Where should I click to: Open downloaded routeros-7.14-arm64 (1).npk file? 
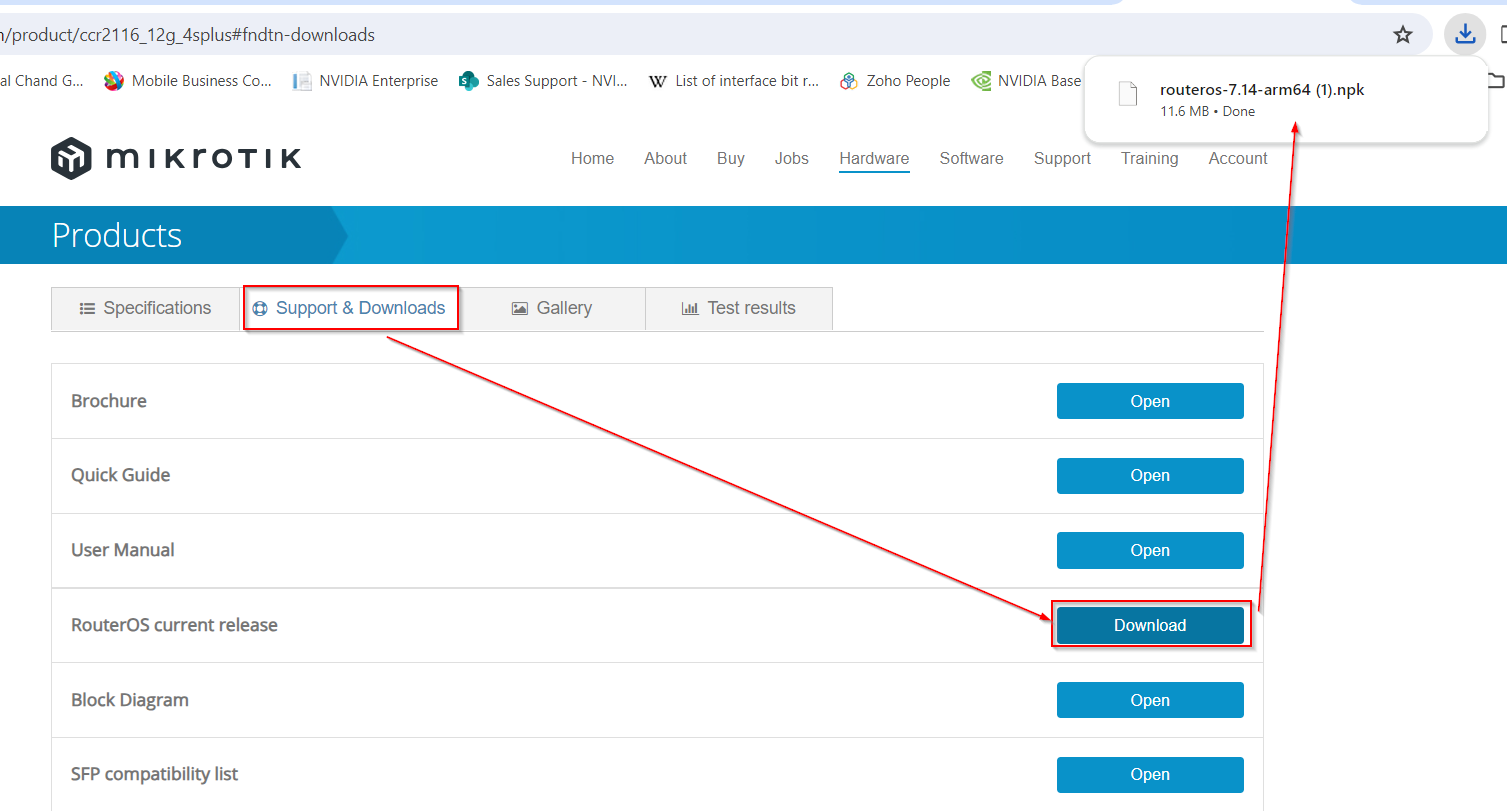1262,90
